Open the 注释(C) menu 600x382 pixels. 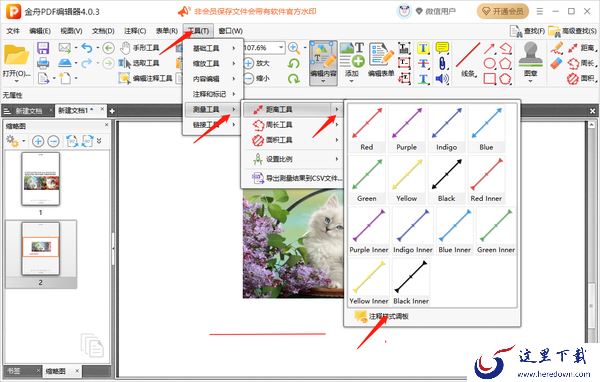(135, 31)
